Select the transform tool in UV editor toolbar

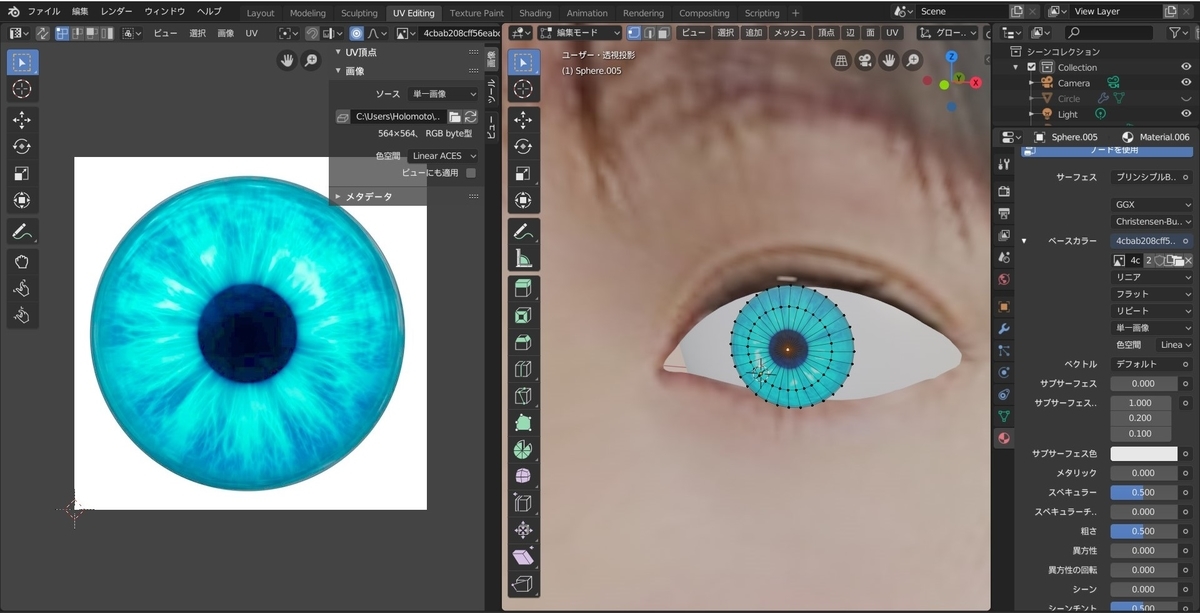coord(22,200)
